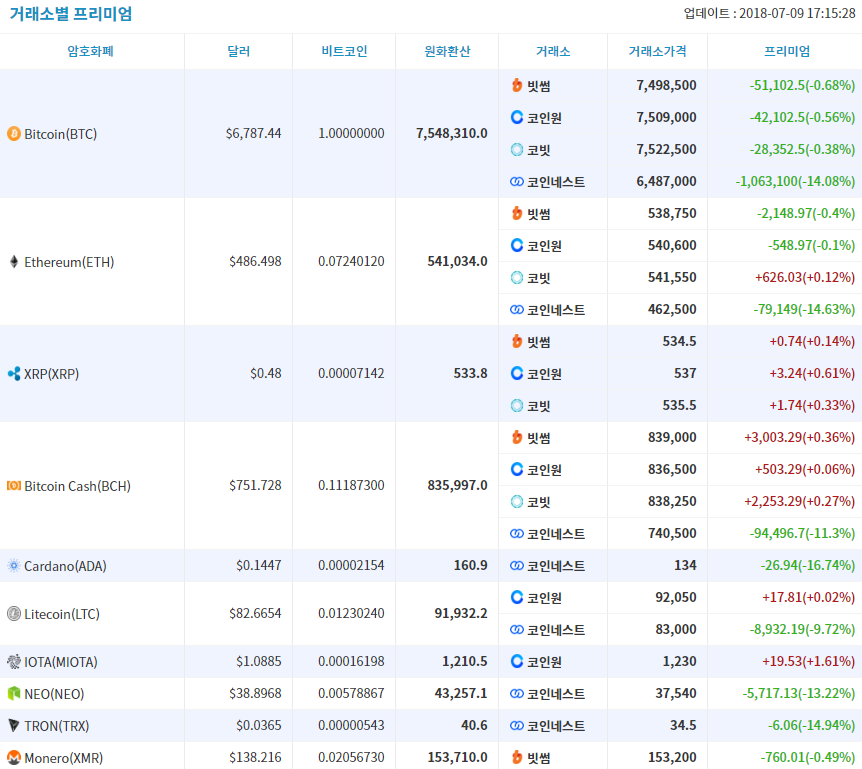
Task: Click Korbit icon in XRP's 535.5 row
Action: tap(517, 406)
